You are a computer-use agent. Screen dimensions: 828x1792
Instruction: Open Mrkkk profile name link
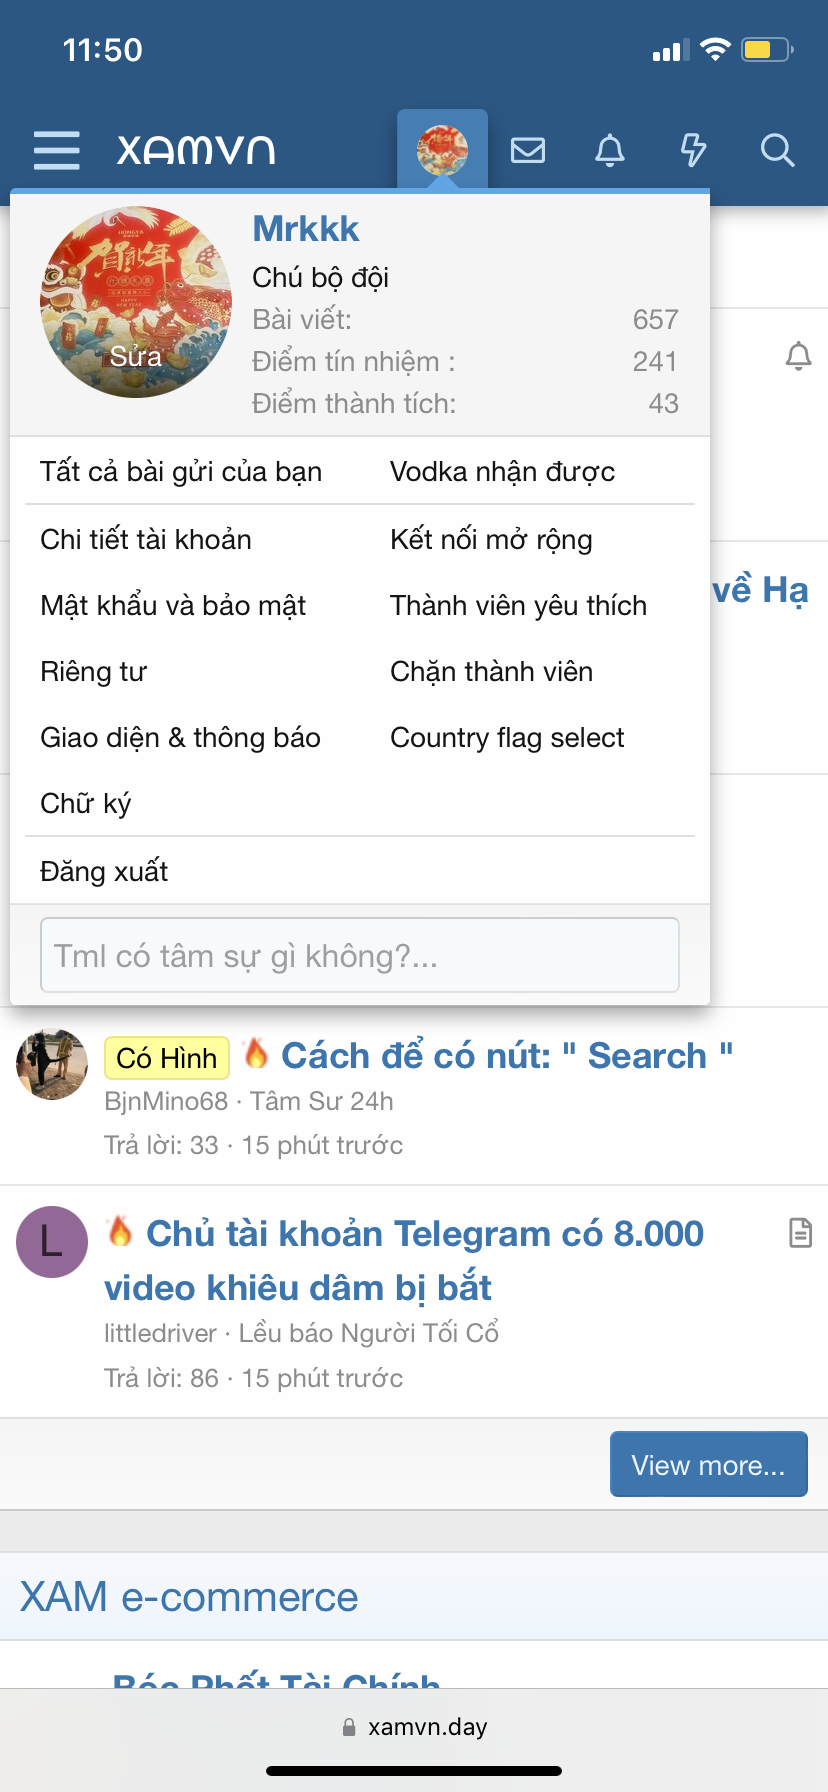point(305,228)
